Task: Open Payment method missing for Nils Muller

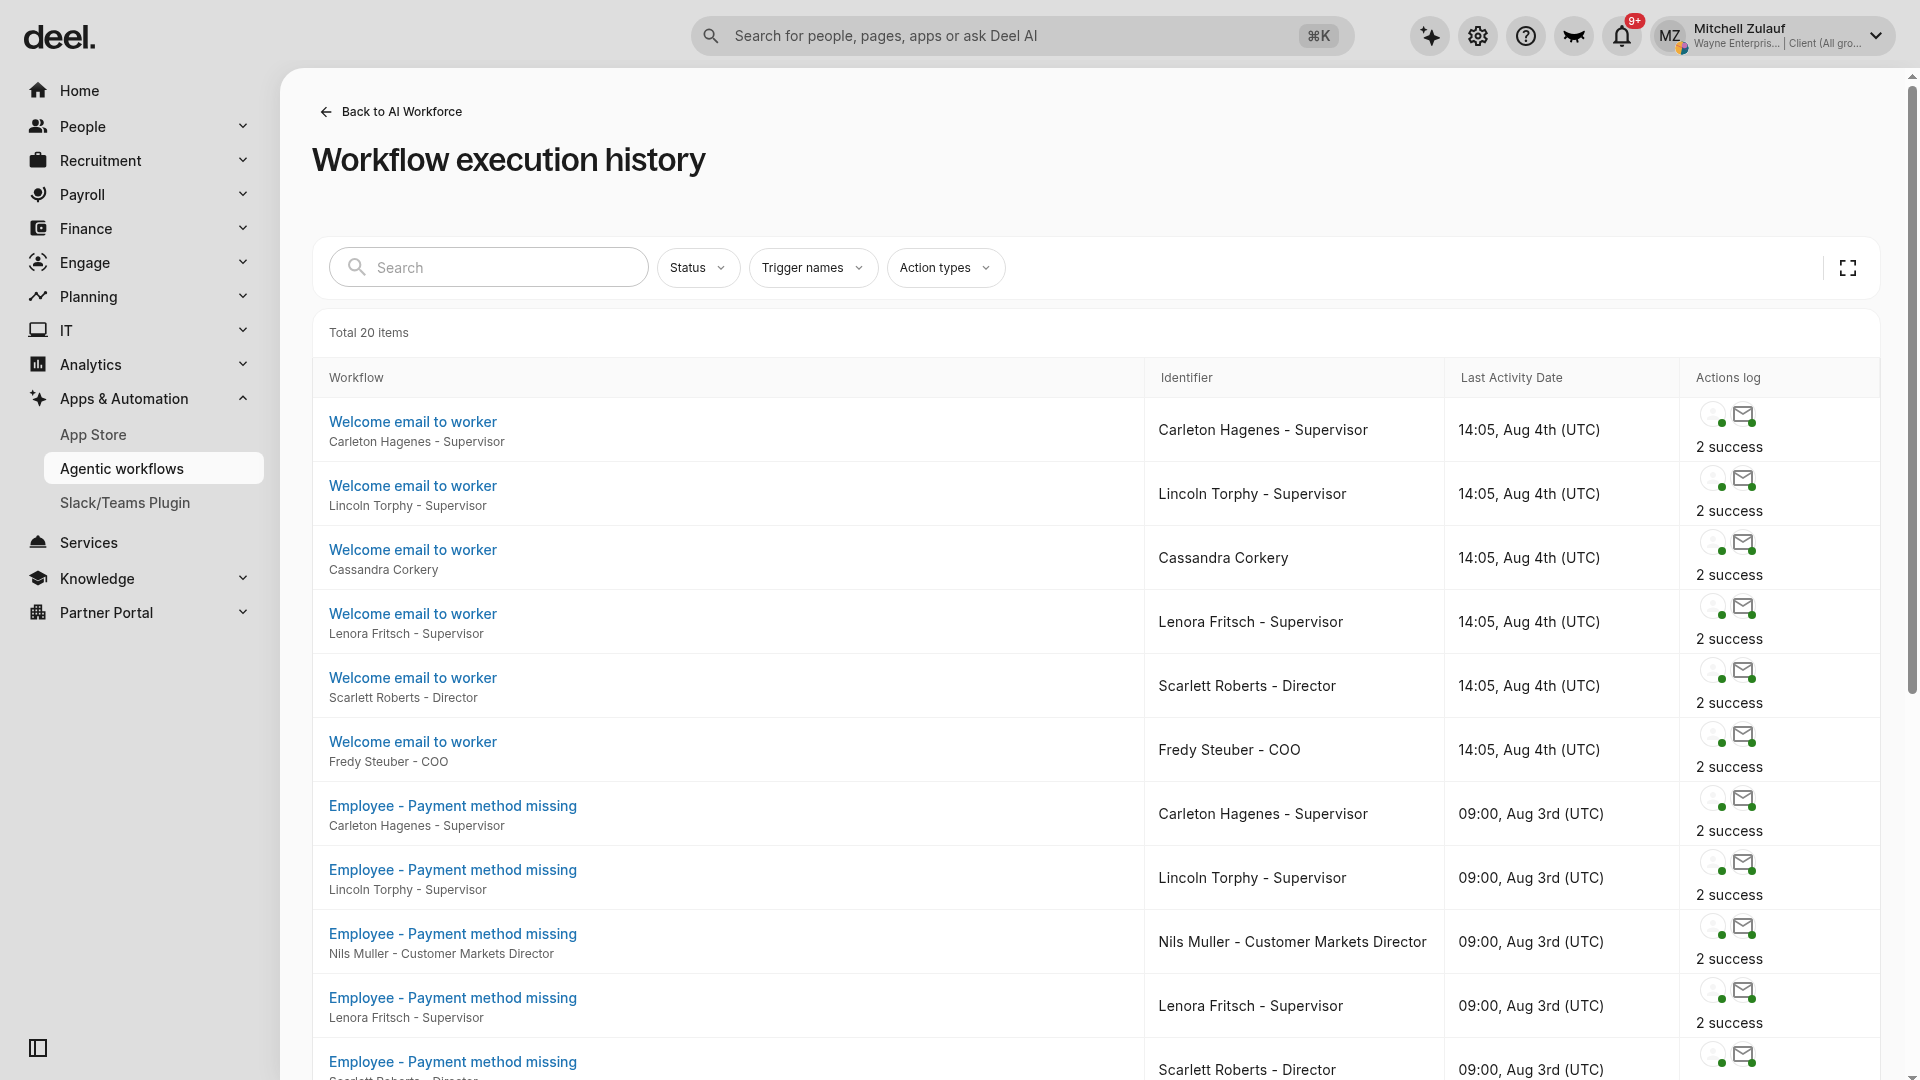Action: [x=452, y=934]
